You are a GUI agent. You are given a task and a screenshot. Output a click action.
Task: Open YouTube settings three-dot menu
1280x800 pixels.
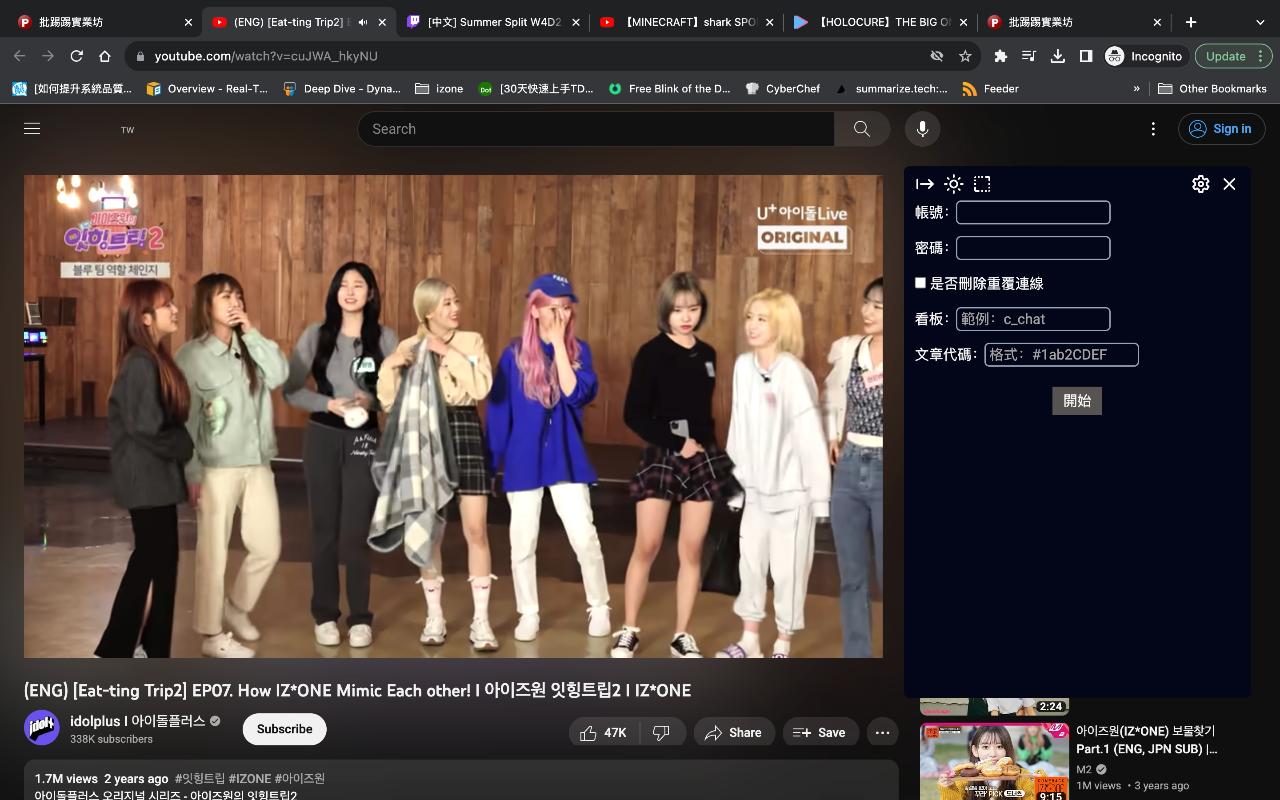[1153, 129]
